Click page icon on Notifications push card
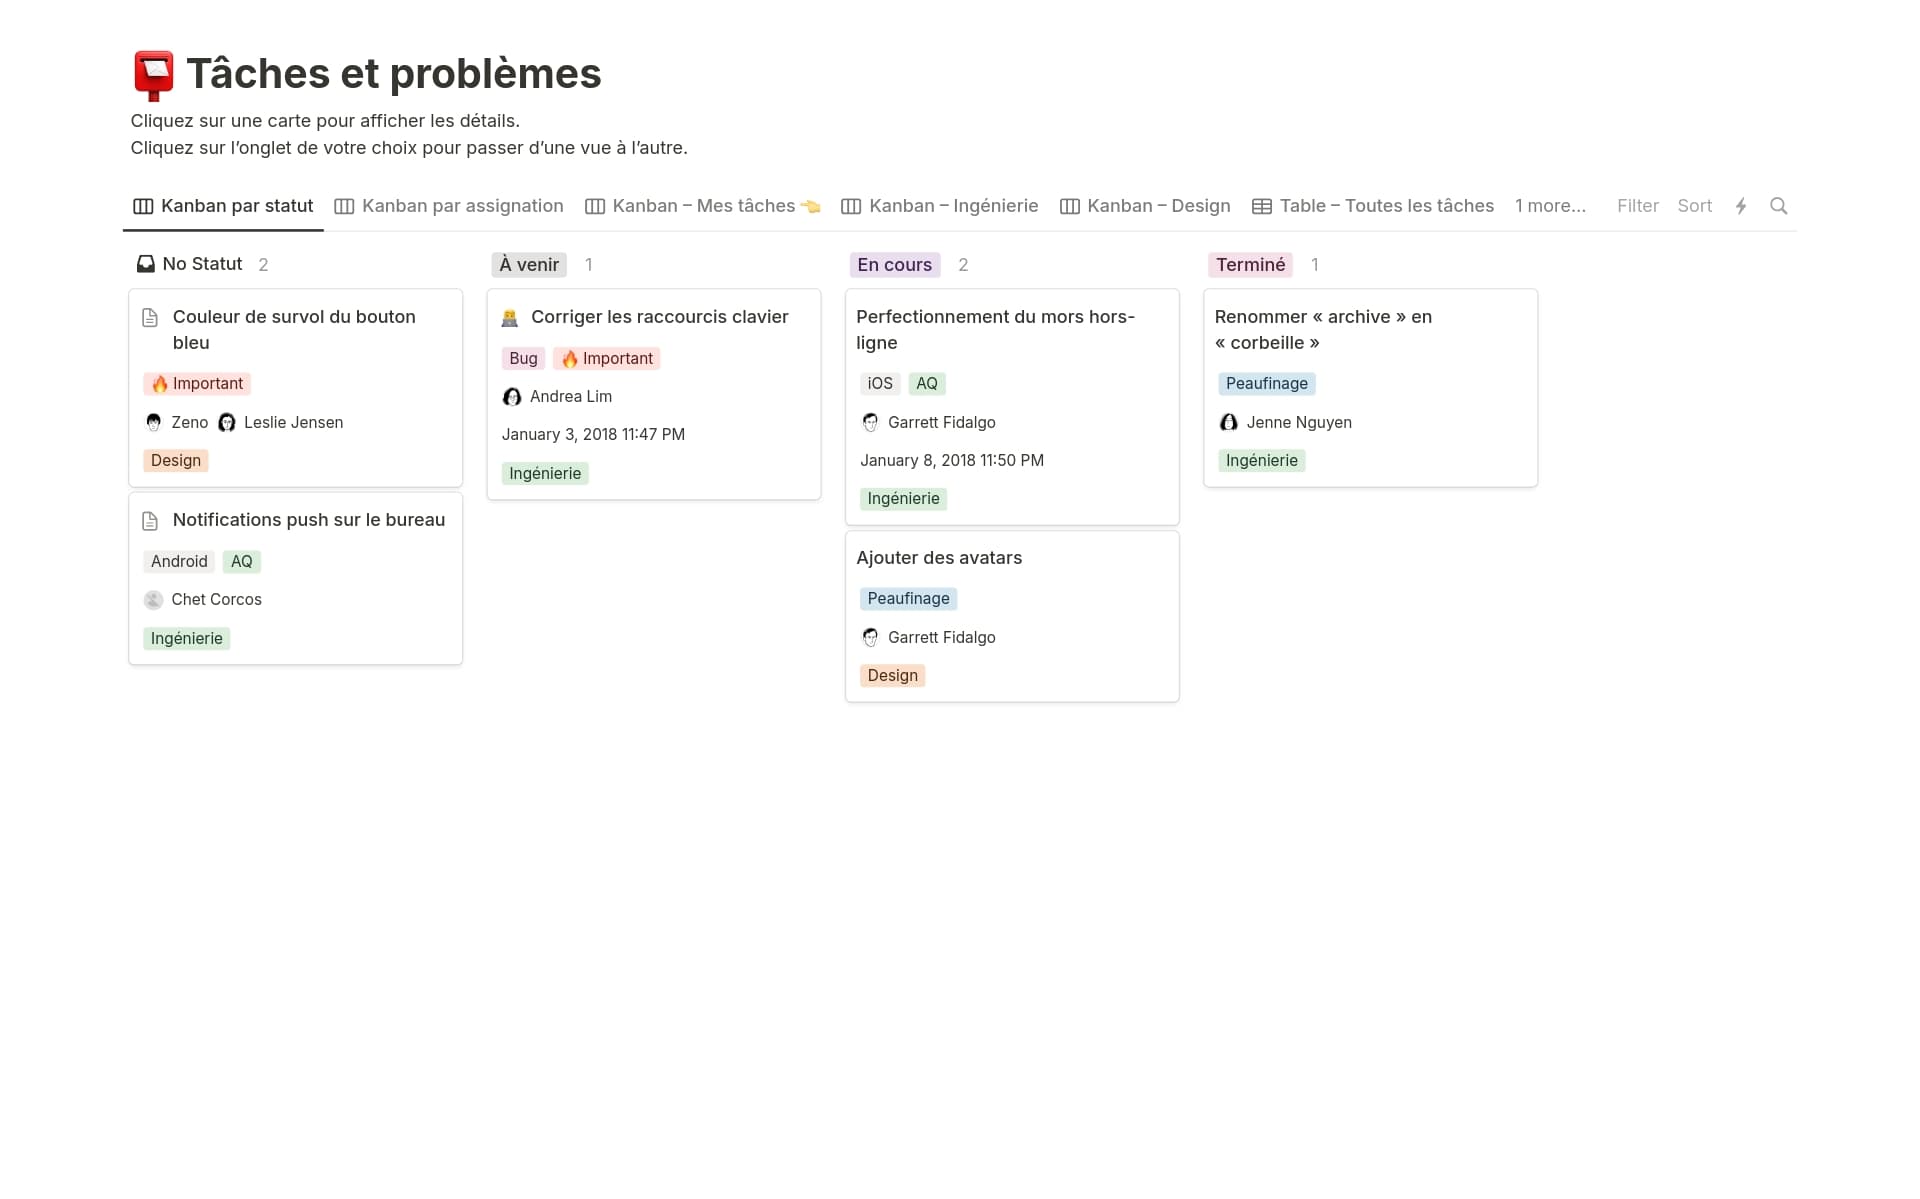 150,521
